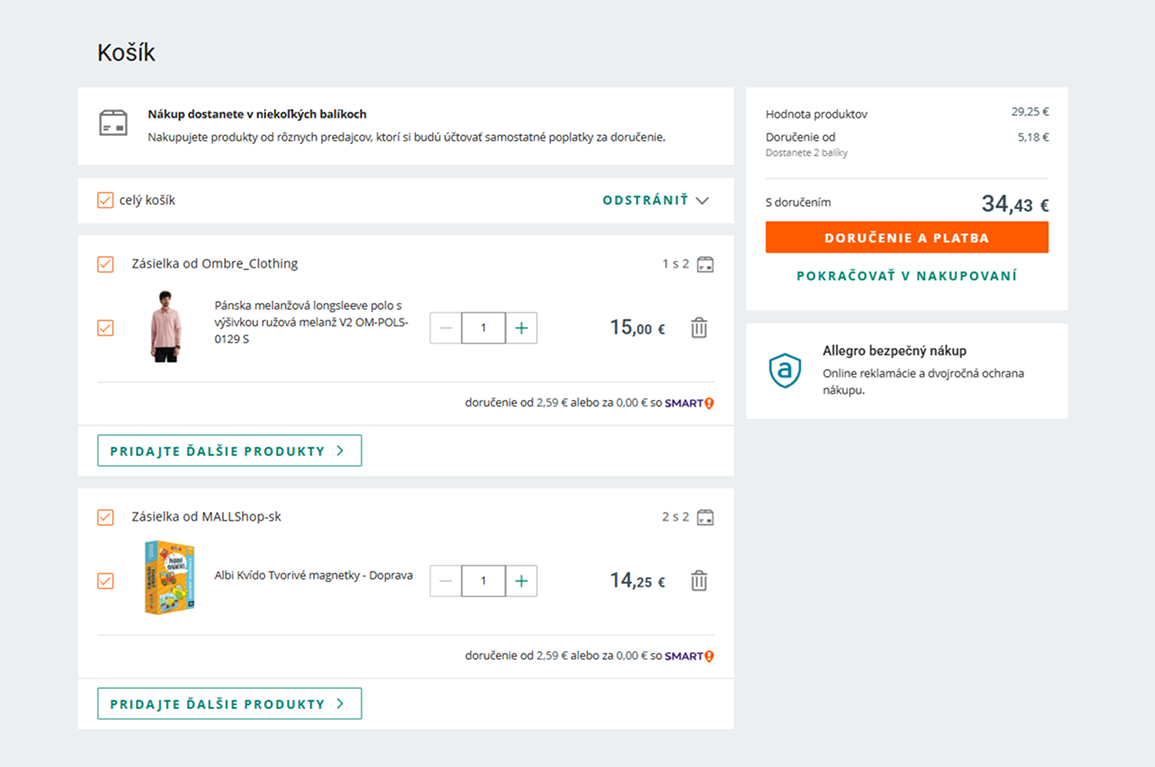
Task: Click the box icon in multi-package notice
Action: coord(113,123)
